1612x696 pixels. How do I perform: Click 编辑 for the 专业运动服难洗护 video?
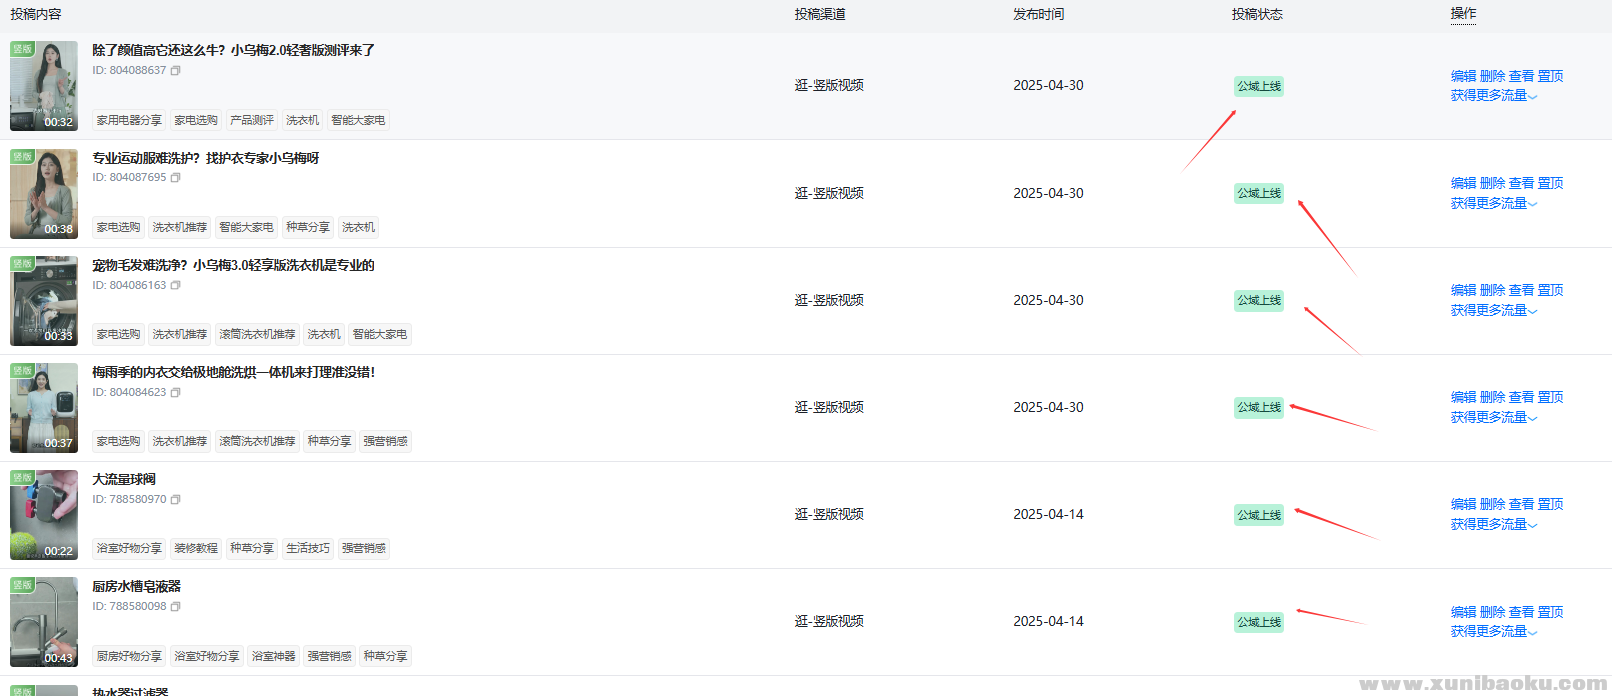(1463, 183)
